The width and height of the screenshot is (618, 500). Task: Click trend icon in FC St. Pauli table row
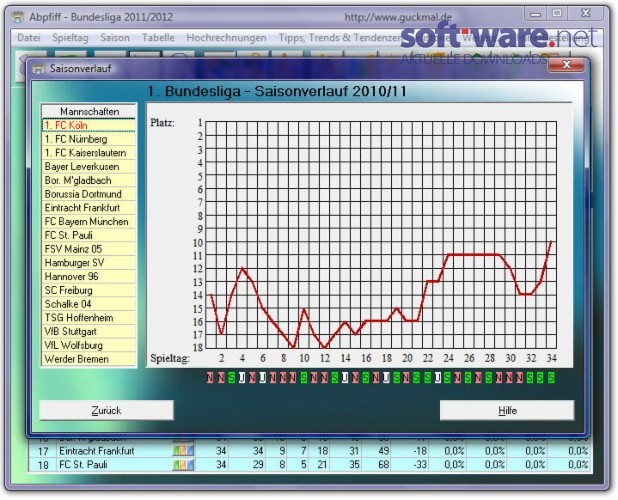tap(183, 465)
